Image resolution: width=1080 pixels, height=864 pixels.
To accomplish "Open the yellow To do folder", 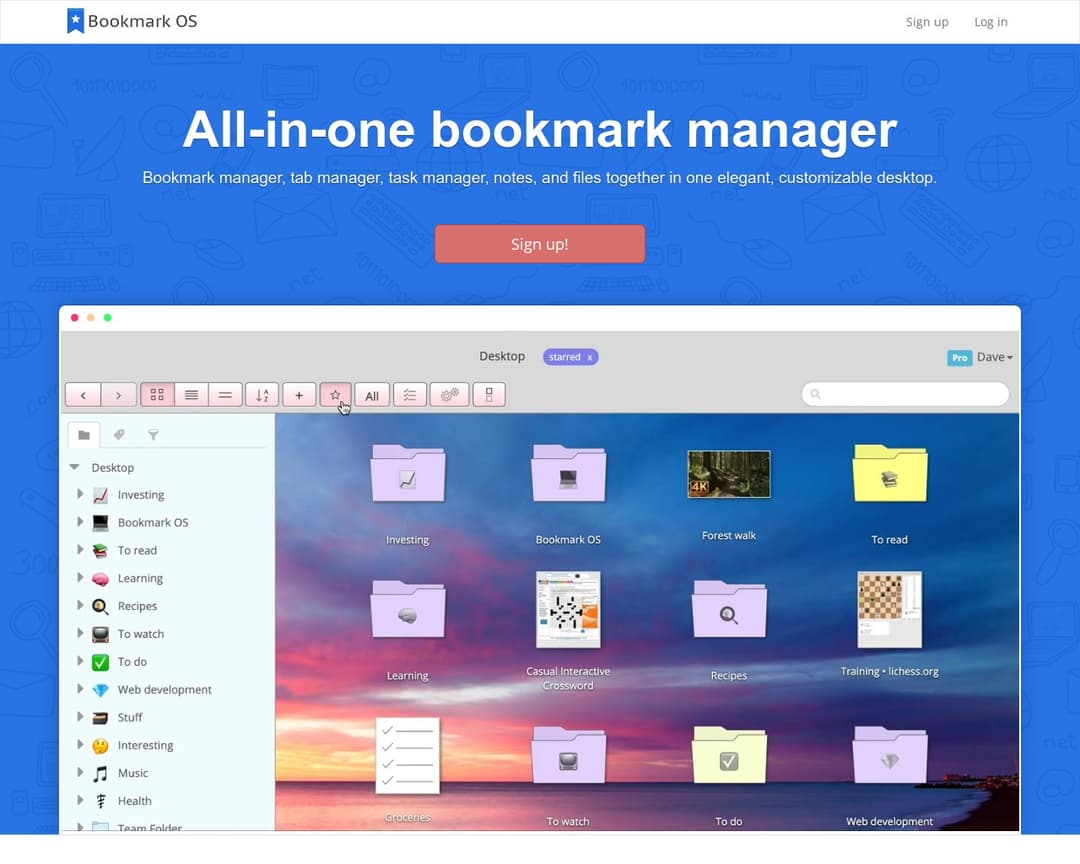I will (x=729, y=755).
